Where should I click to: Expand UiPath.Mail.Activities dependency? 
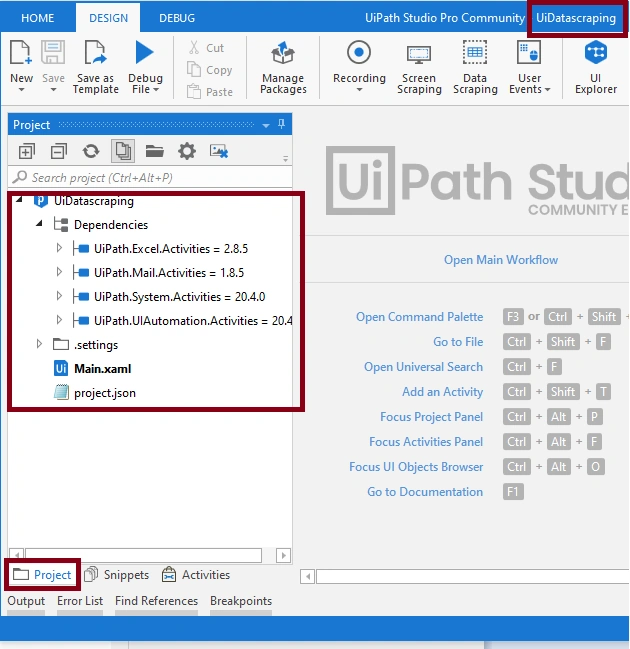click(x=59, y=272)
